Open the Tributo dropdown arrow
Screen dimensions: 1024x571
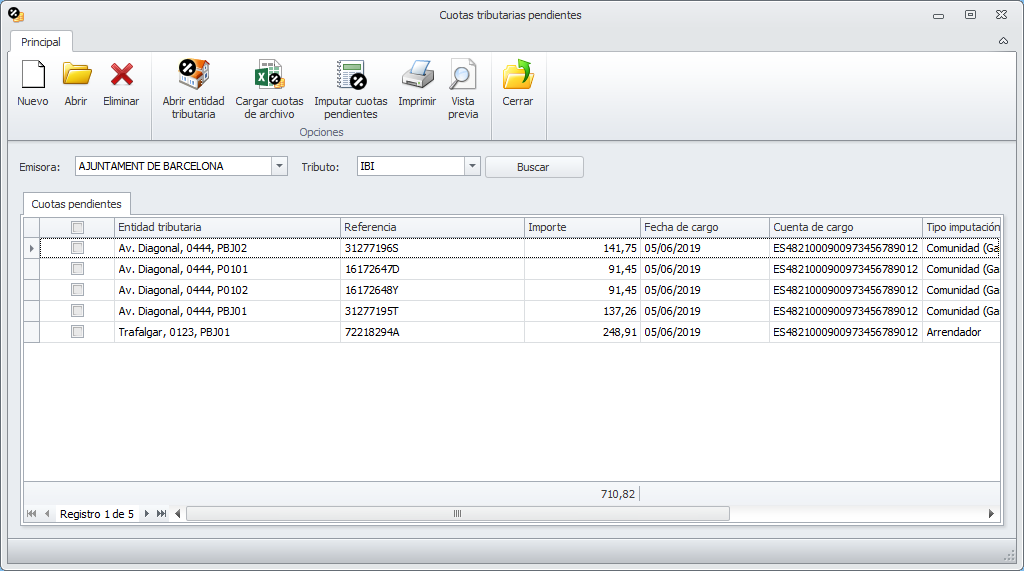click(x=473, y=167)
